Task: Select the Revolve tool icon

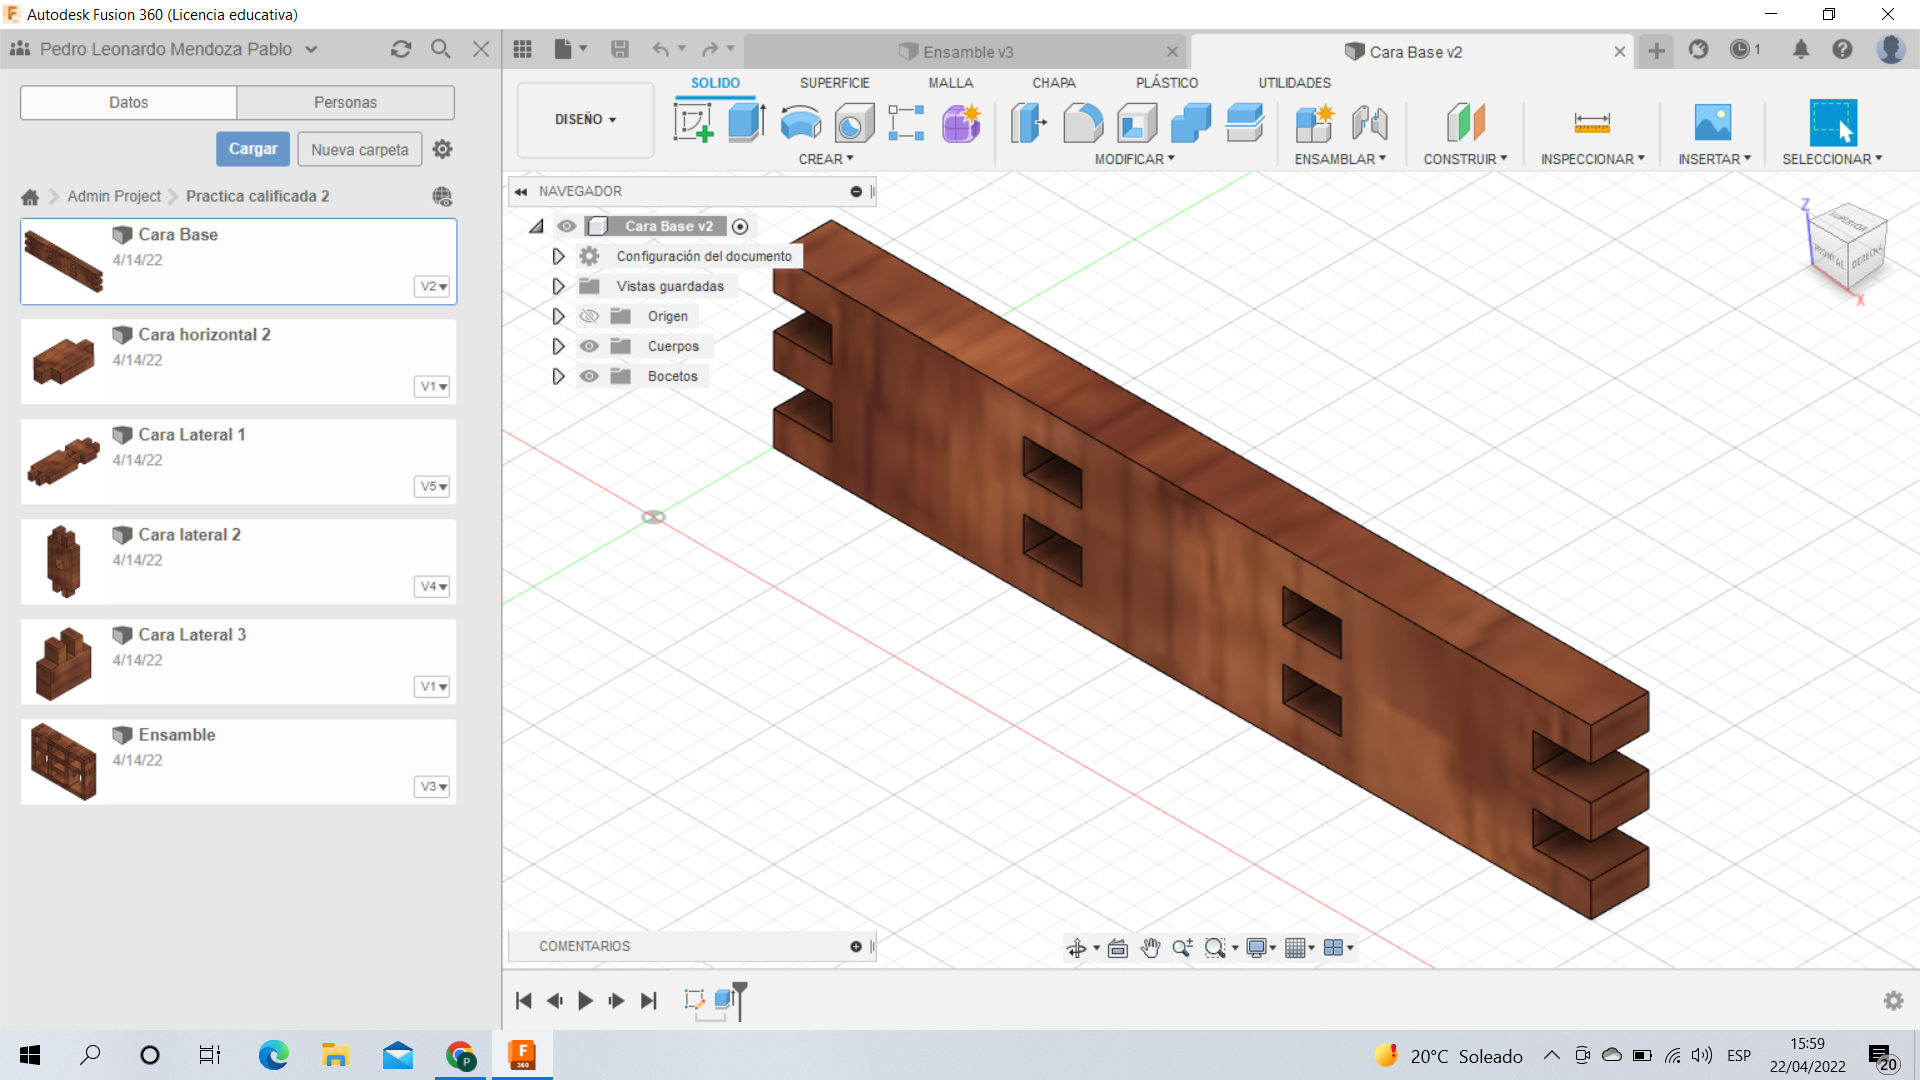Action: [x=800, y=123]
